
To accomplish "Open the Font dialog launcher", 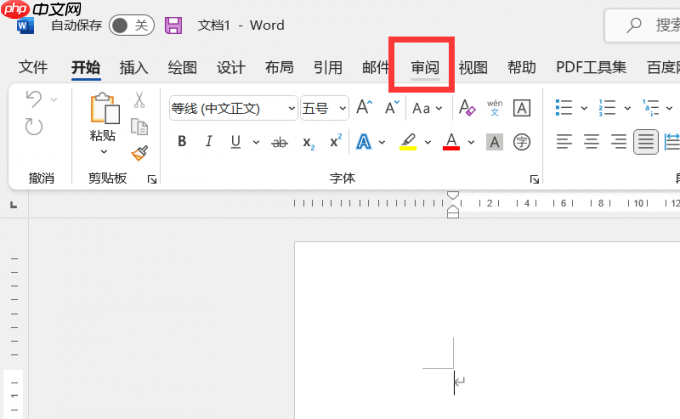I will point(534,179).
